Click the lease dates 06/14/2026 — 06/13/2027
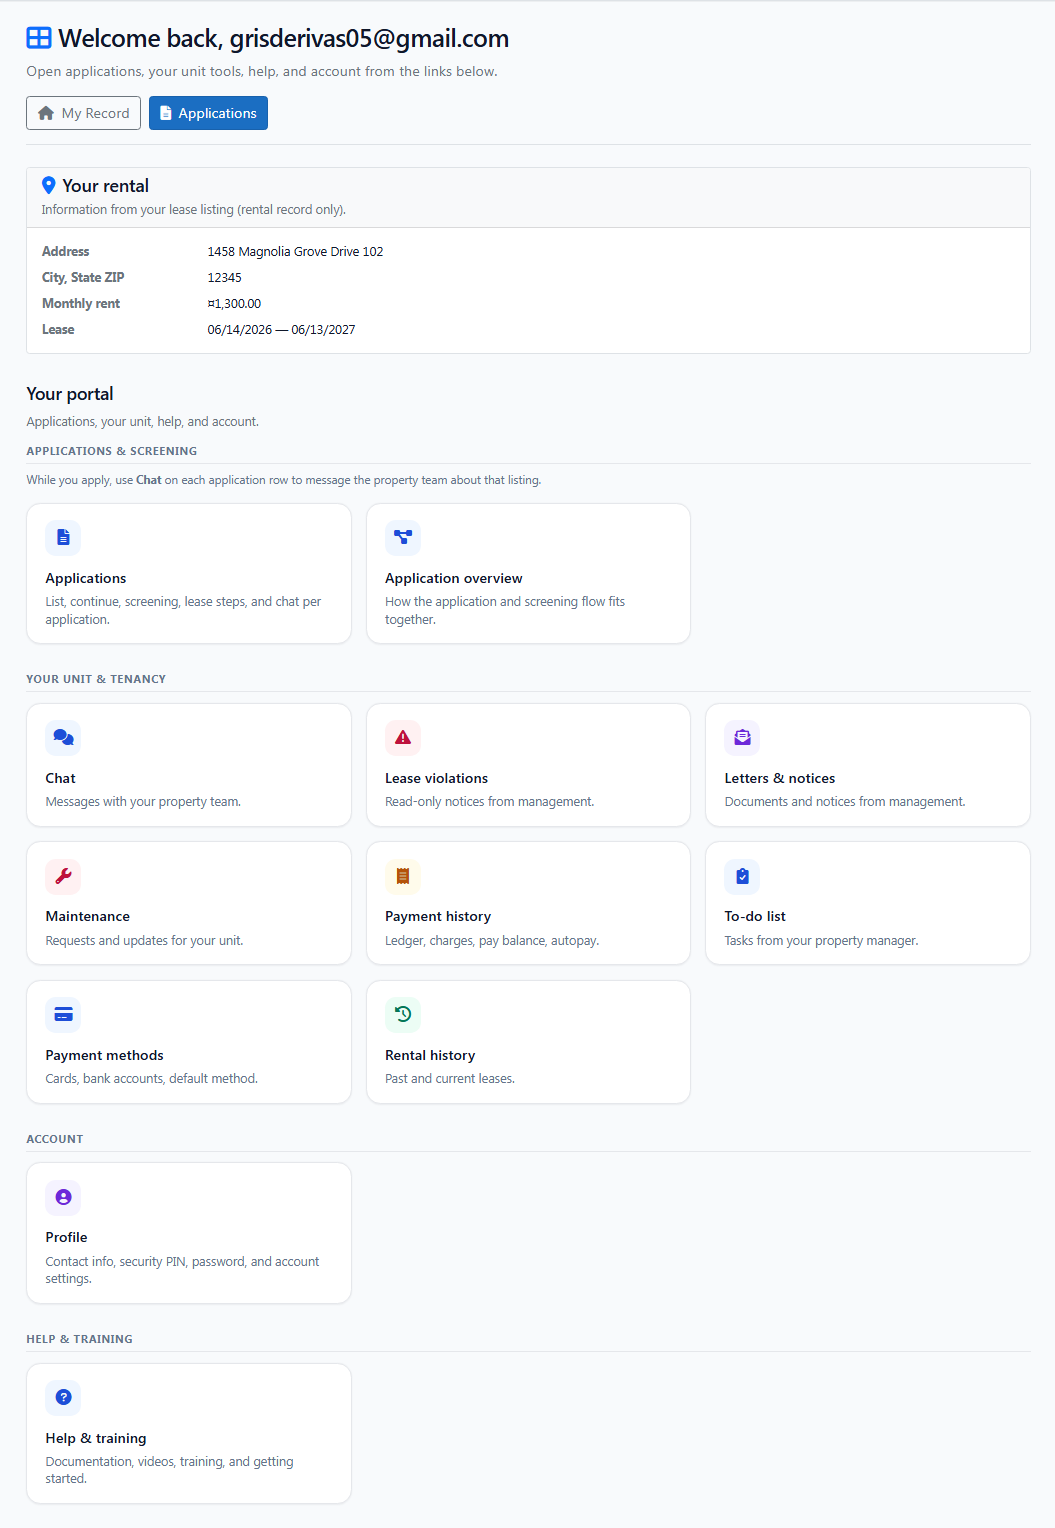Viewport: 1055px width, 1528px height. click(x=281, y=329)
